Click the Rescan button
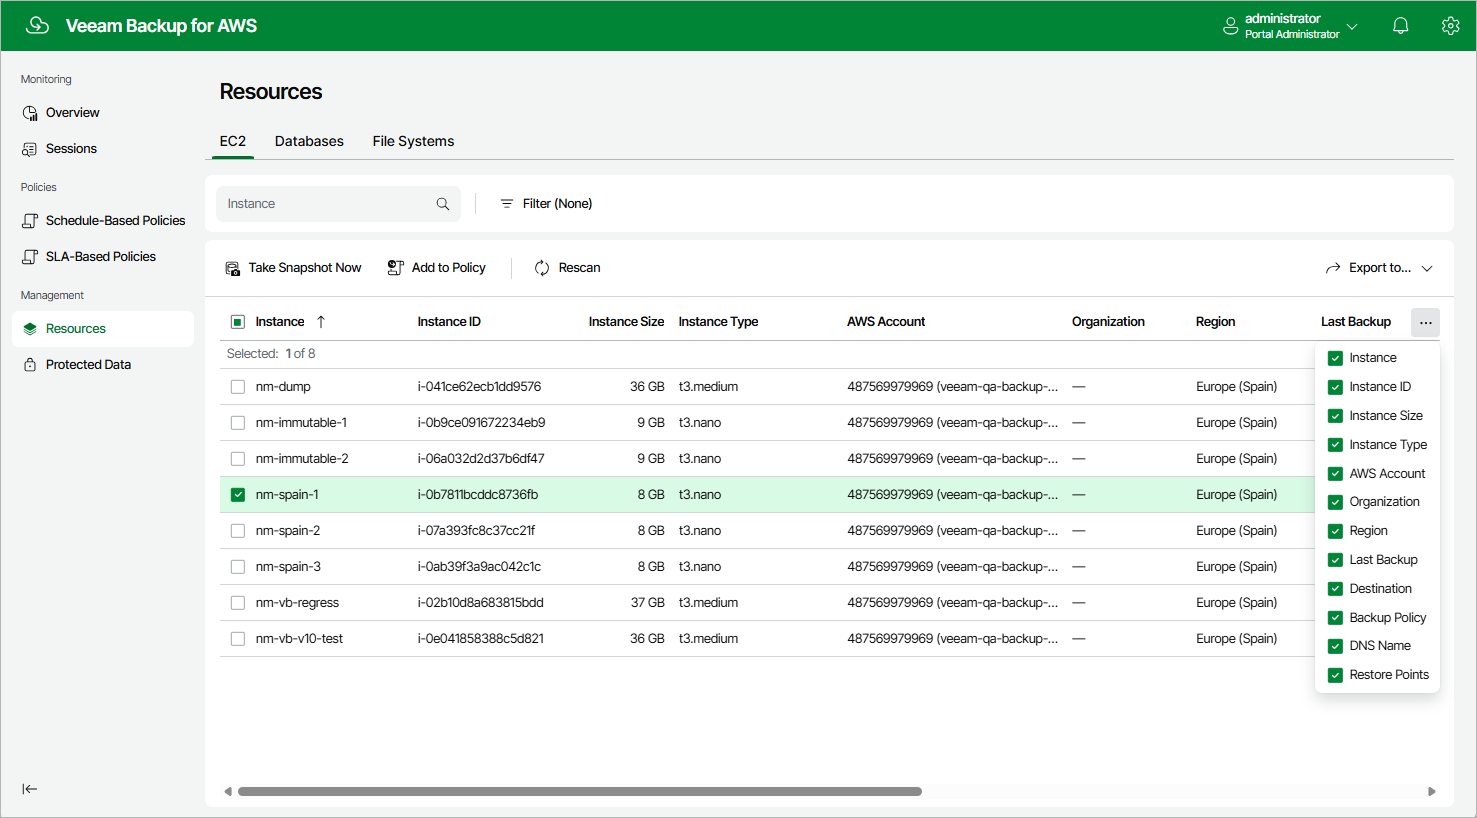 pos(567,268)
